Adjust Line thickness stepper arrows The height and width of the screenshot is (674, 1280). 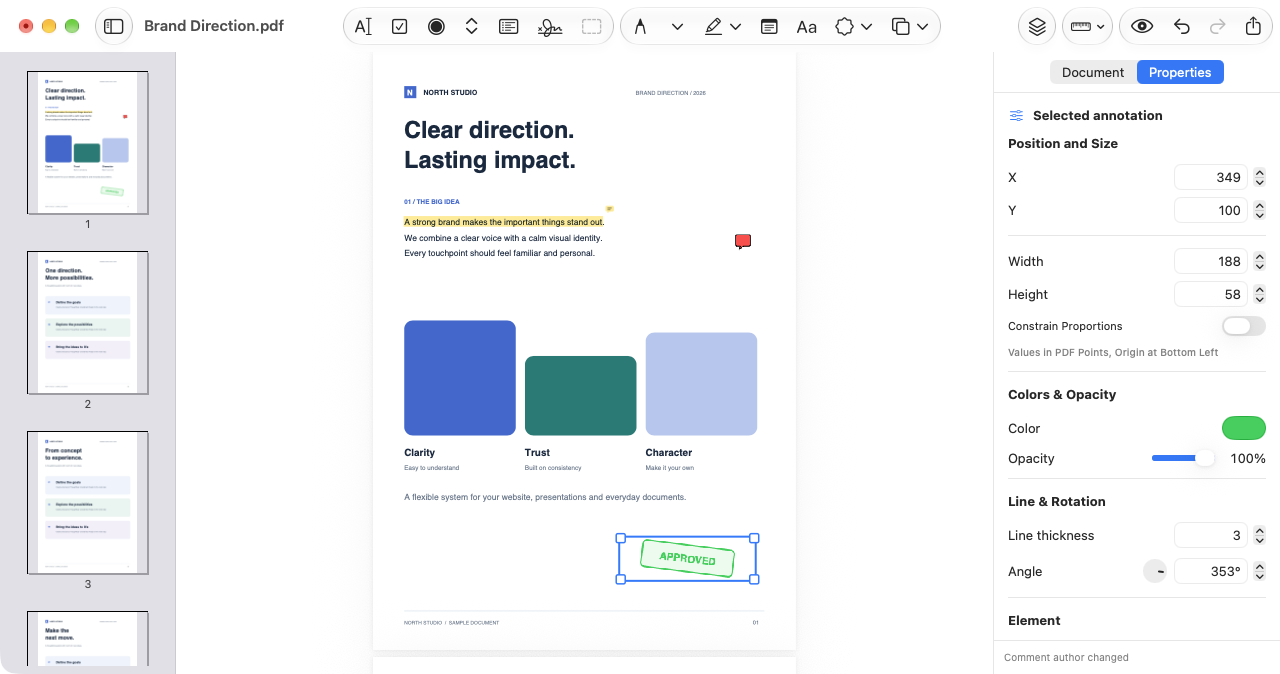point(1259,535)
